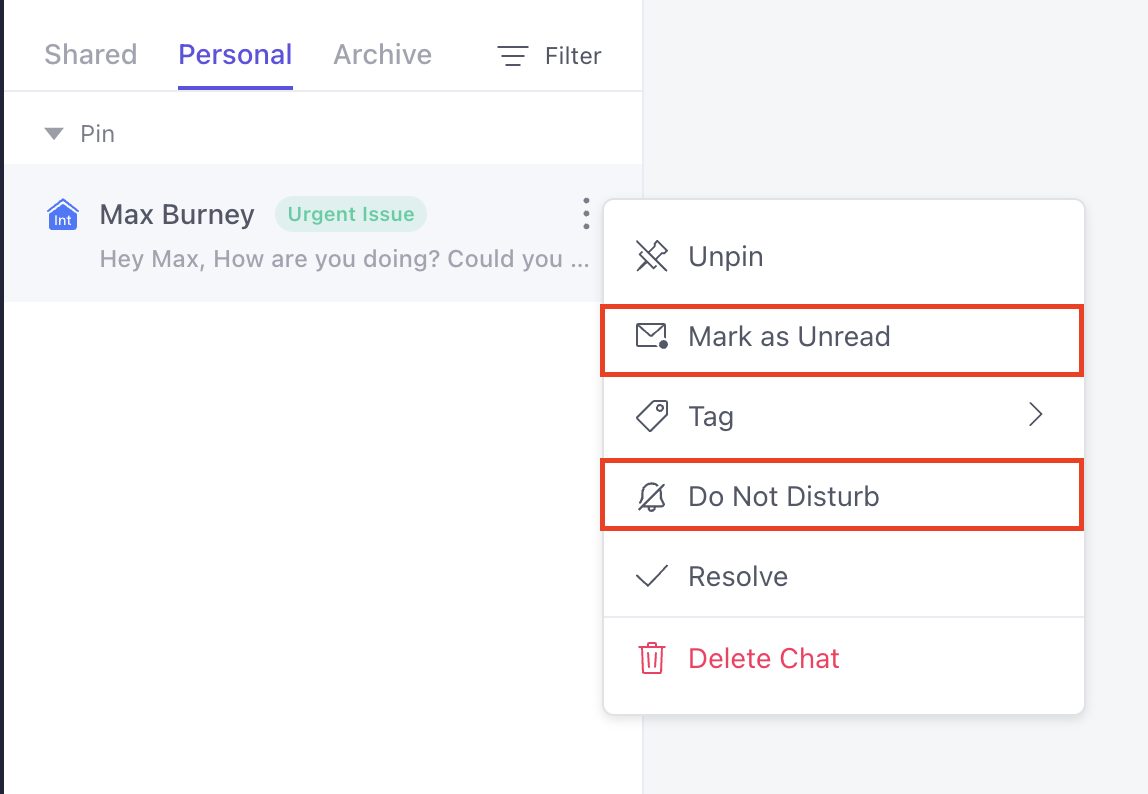Click the envelope Mark as Unread icon
This screenshot has height=794, width=1148.
pyautogui.click(x=652, y=336)
